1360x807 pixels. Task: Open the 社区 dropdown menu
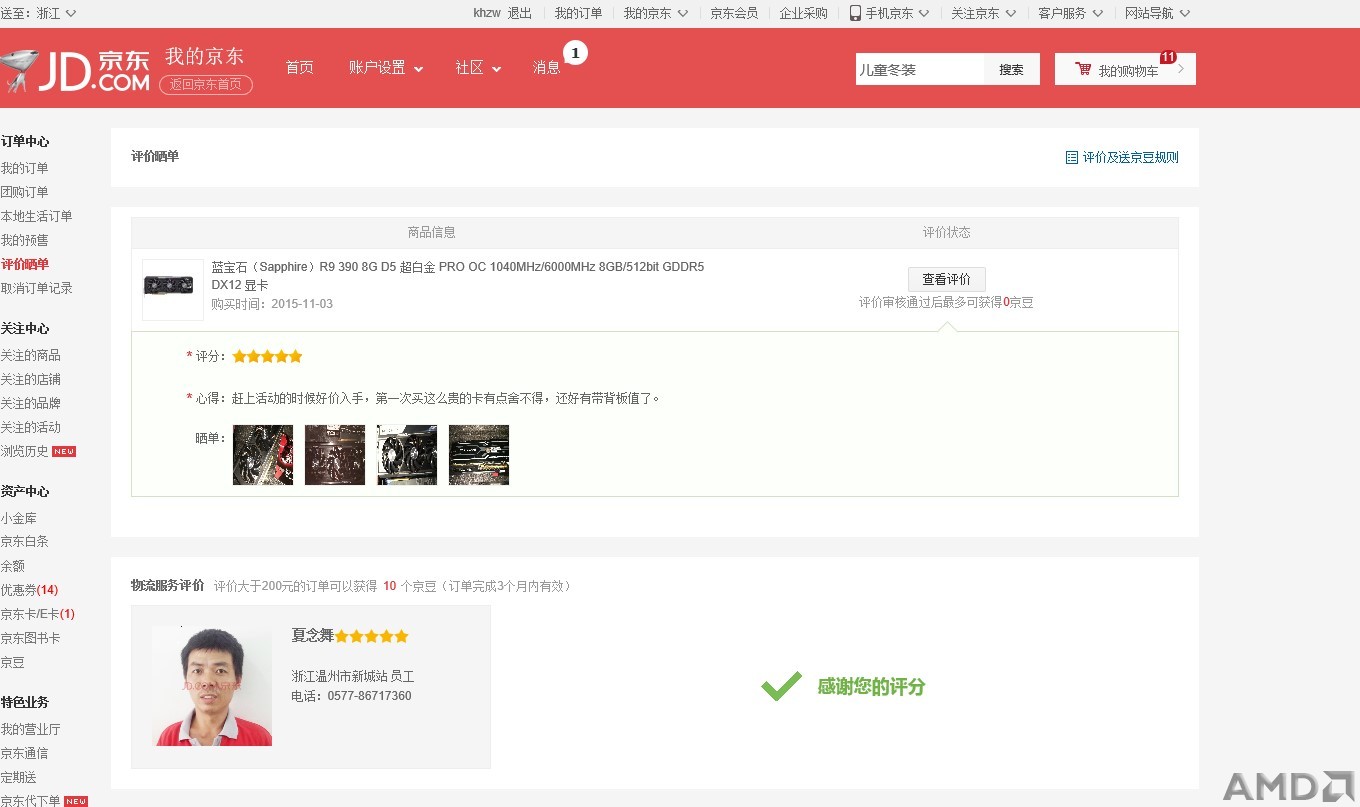[x=478, y=68]
